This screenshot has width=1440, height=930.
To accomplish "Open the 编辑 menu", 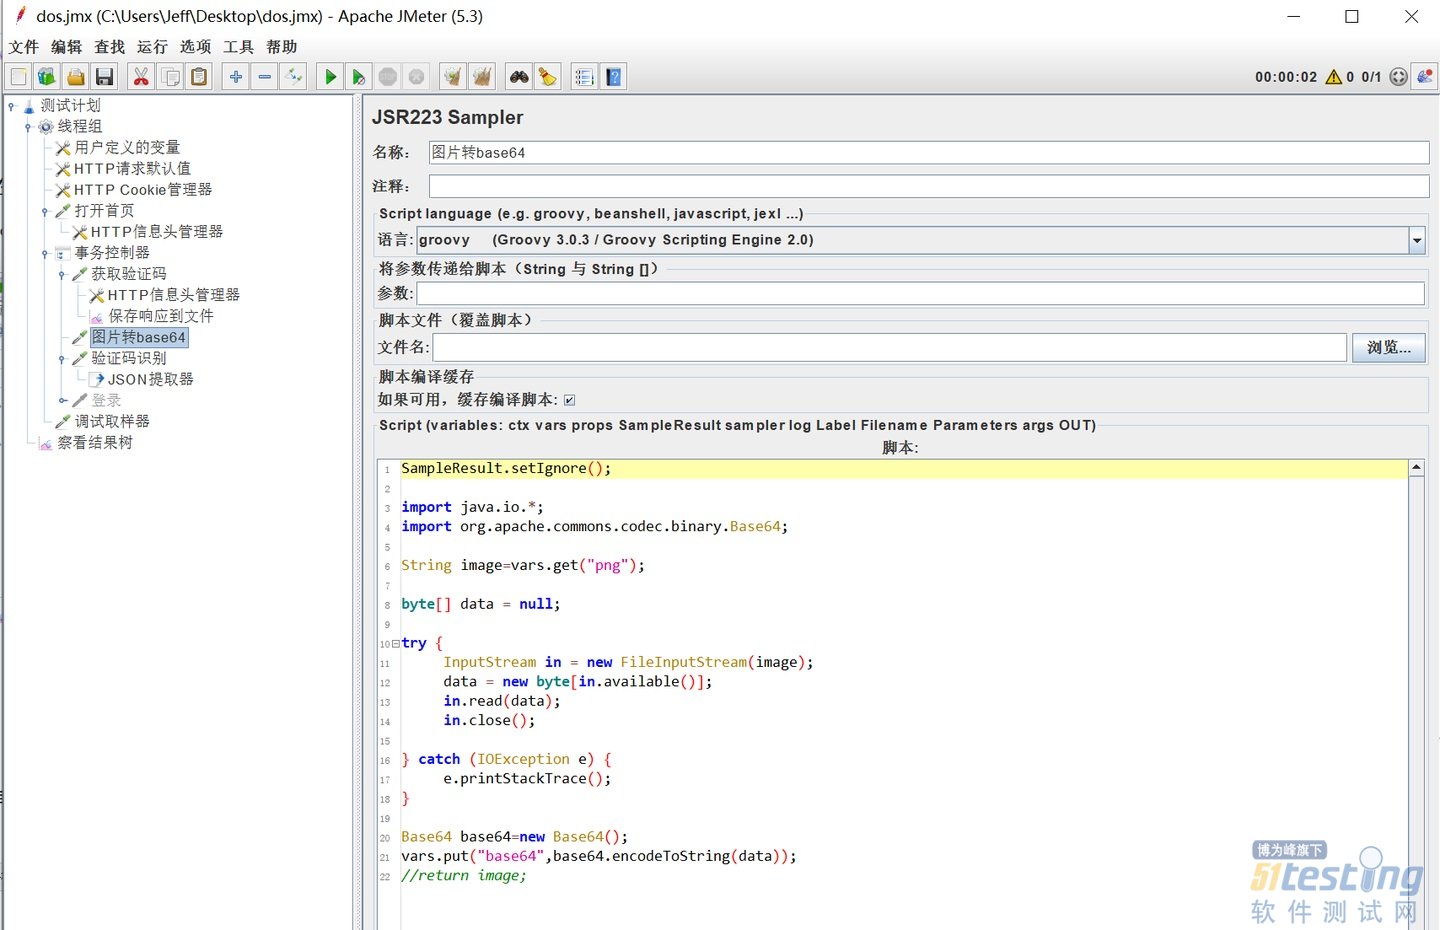I will pyautogui.click(x=67, y=47).
